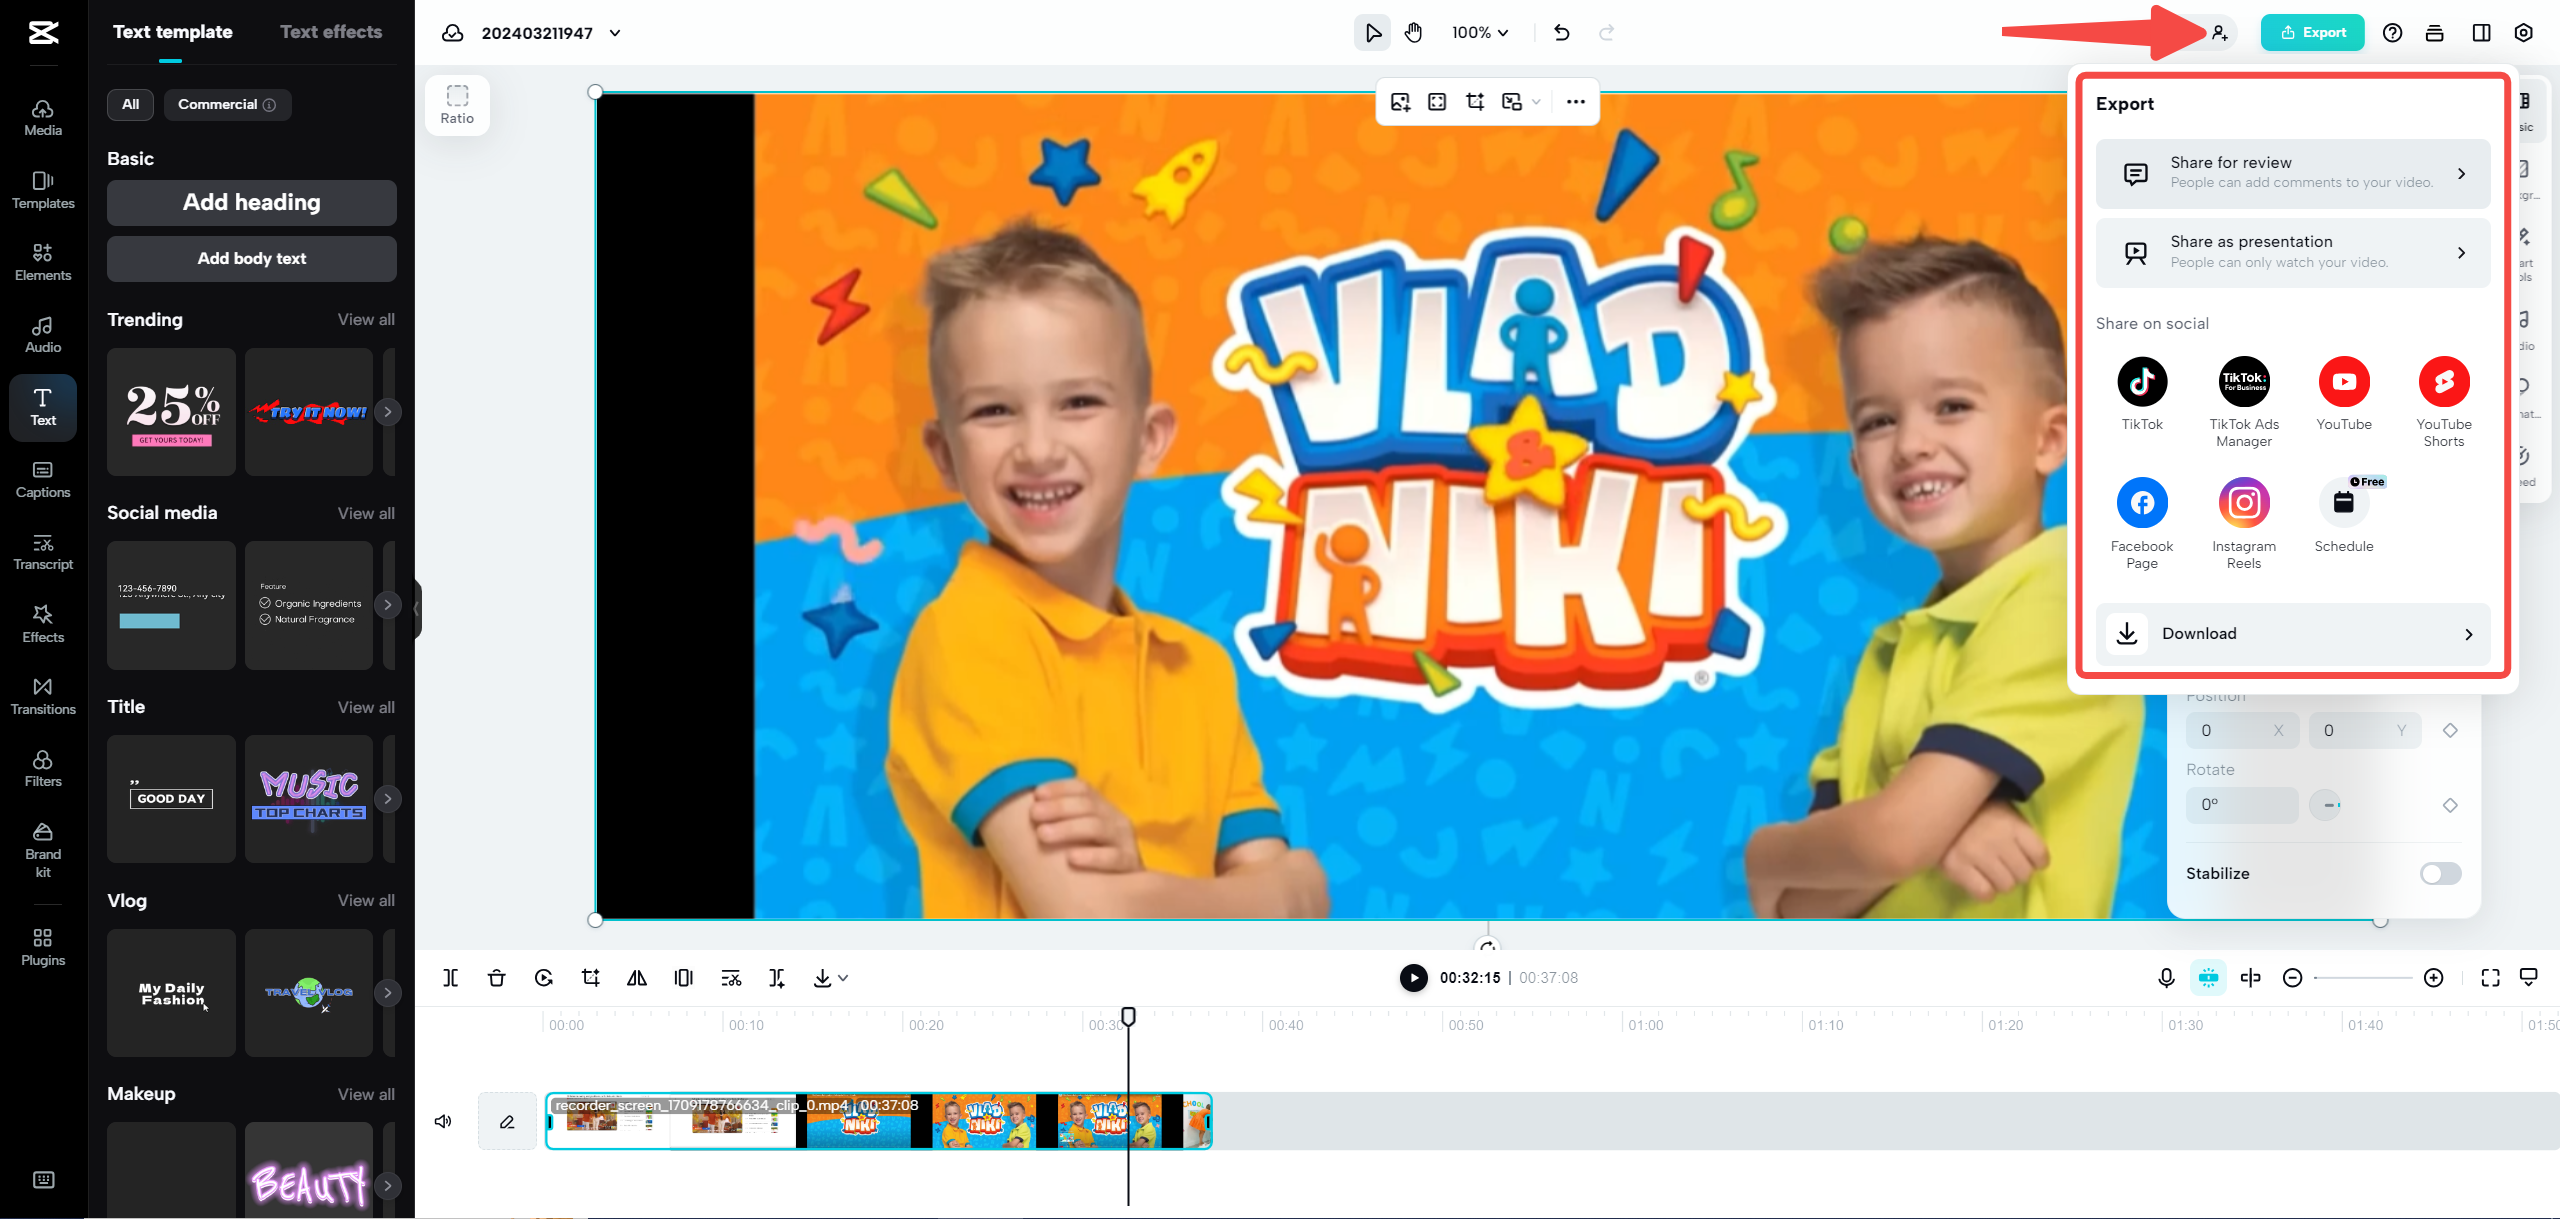Click the Add heading button
Screen dimensions: 2560x1219
[x=251, y=202]
